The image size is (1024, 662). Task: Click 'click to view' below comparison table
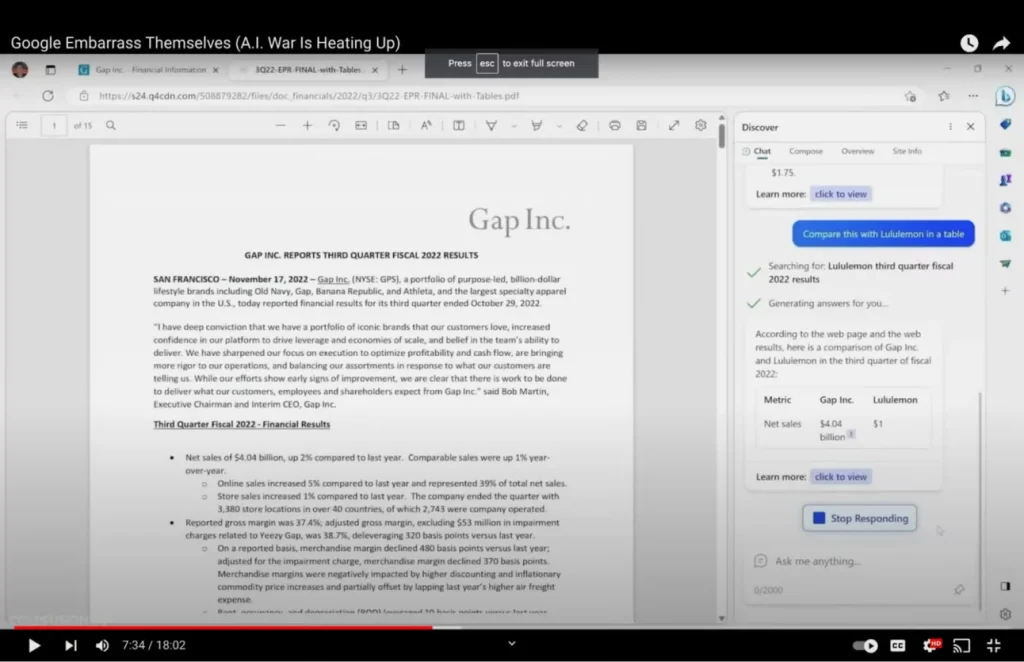point(840,477)
